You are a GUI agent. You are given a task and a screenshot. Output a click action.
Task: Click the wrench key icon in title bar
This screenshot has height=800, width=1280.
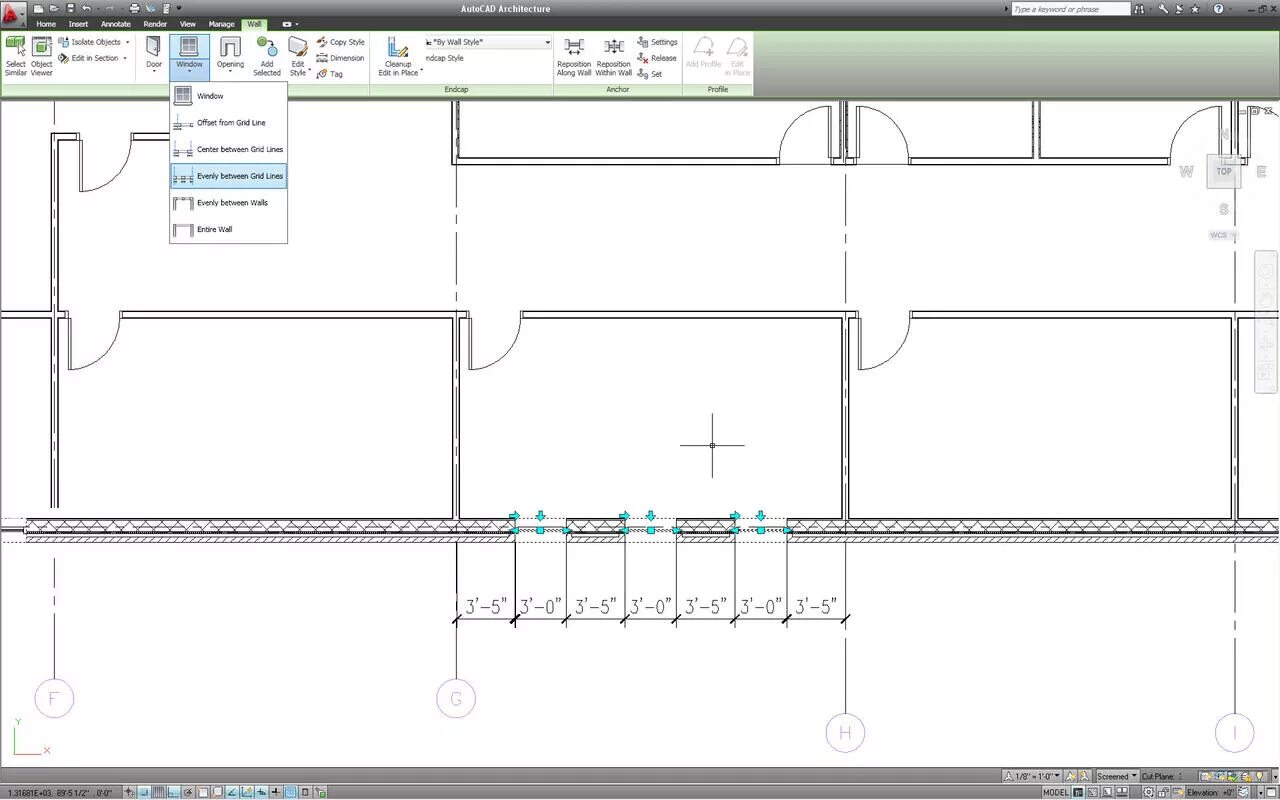pyautogui.click(x=1163, y=9)
